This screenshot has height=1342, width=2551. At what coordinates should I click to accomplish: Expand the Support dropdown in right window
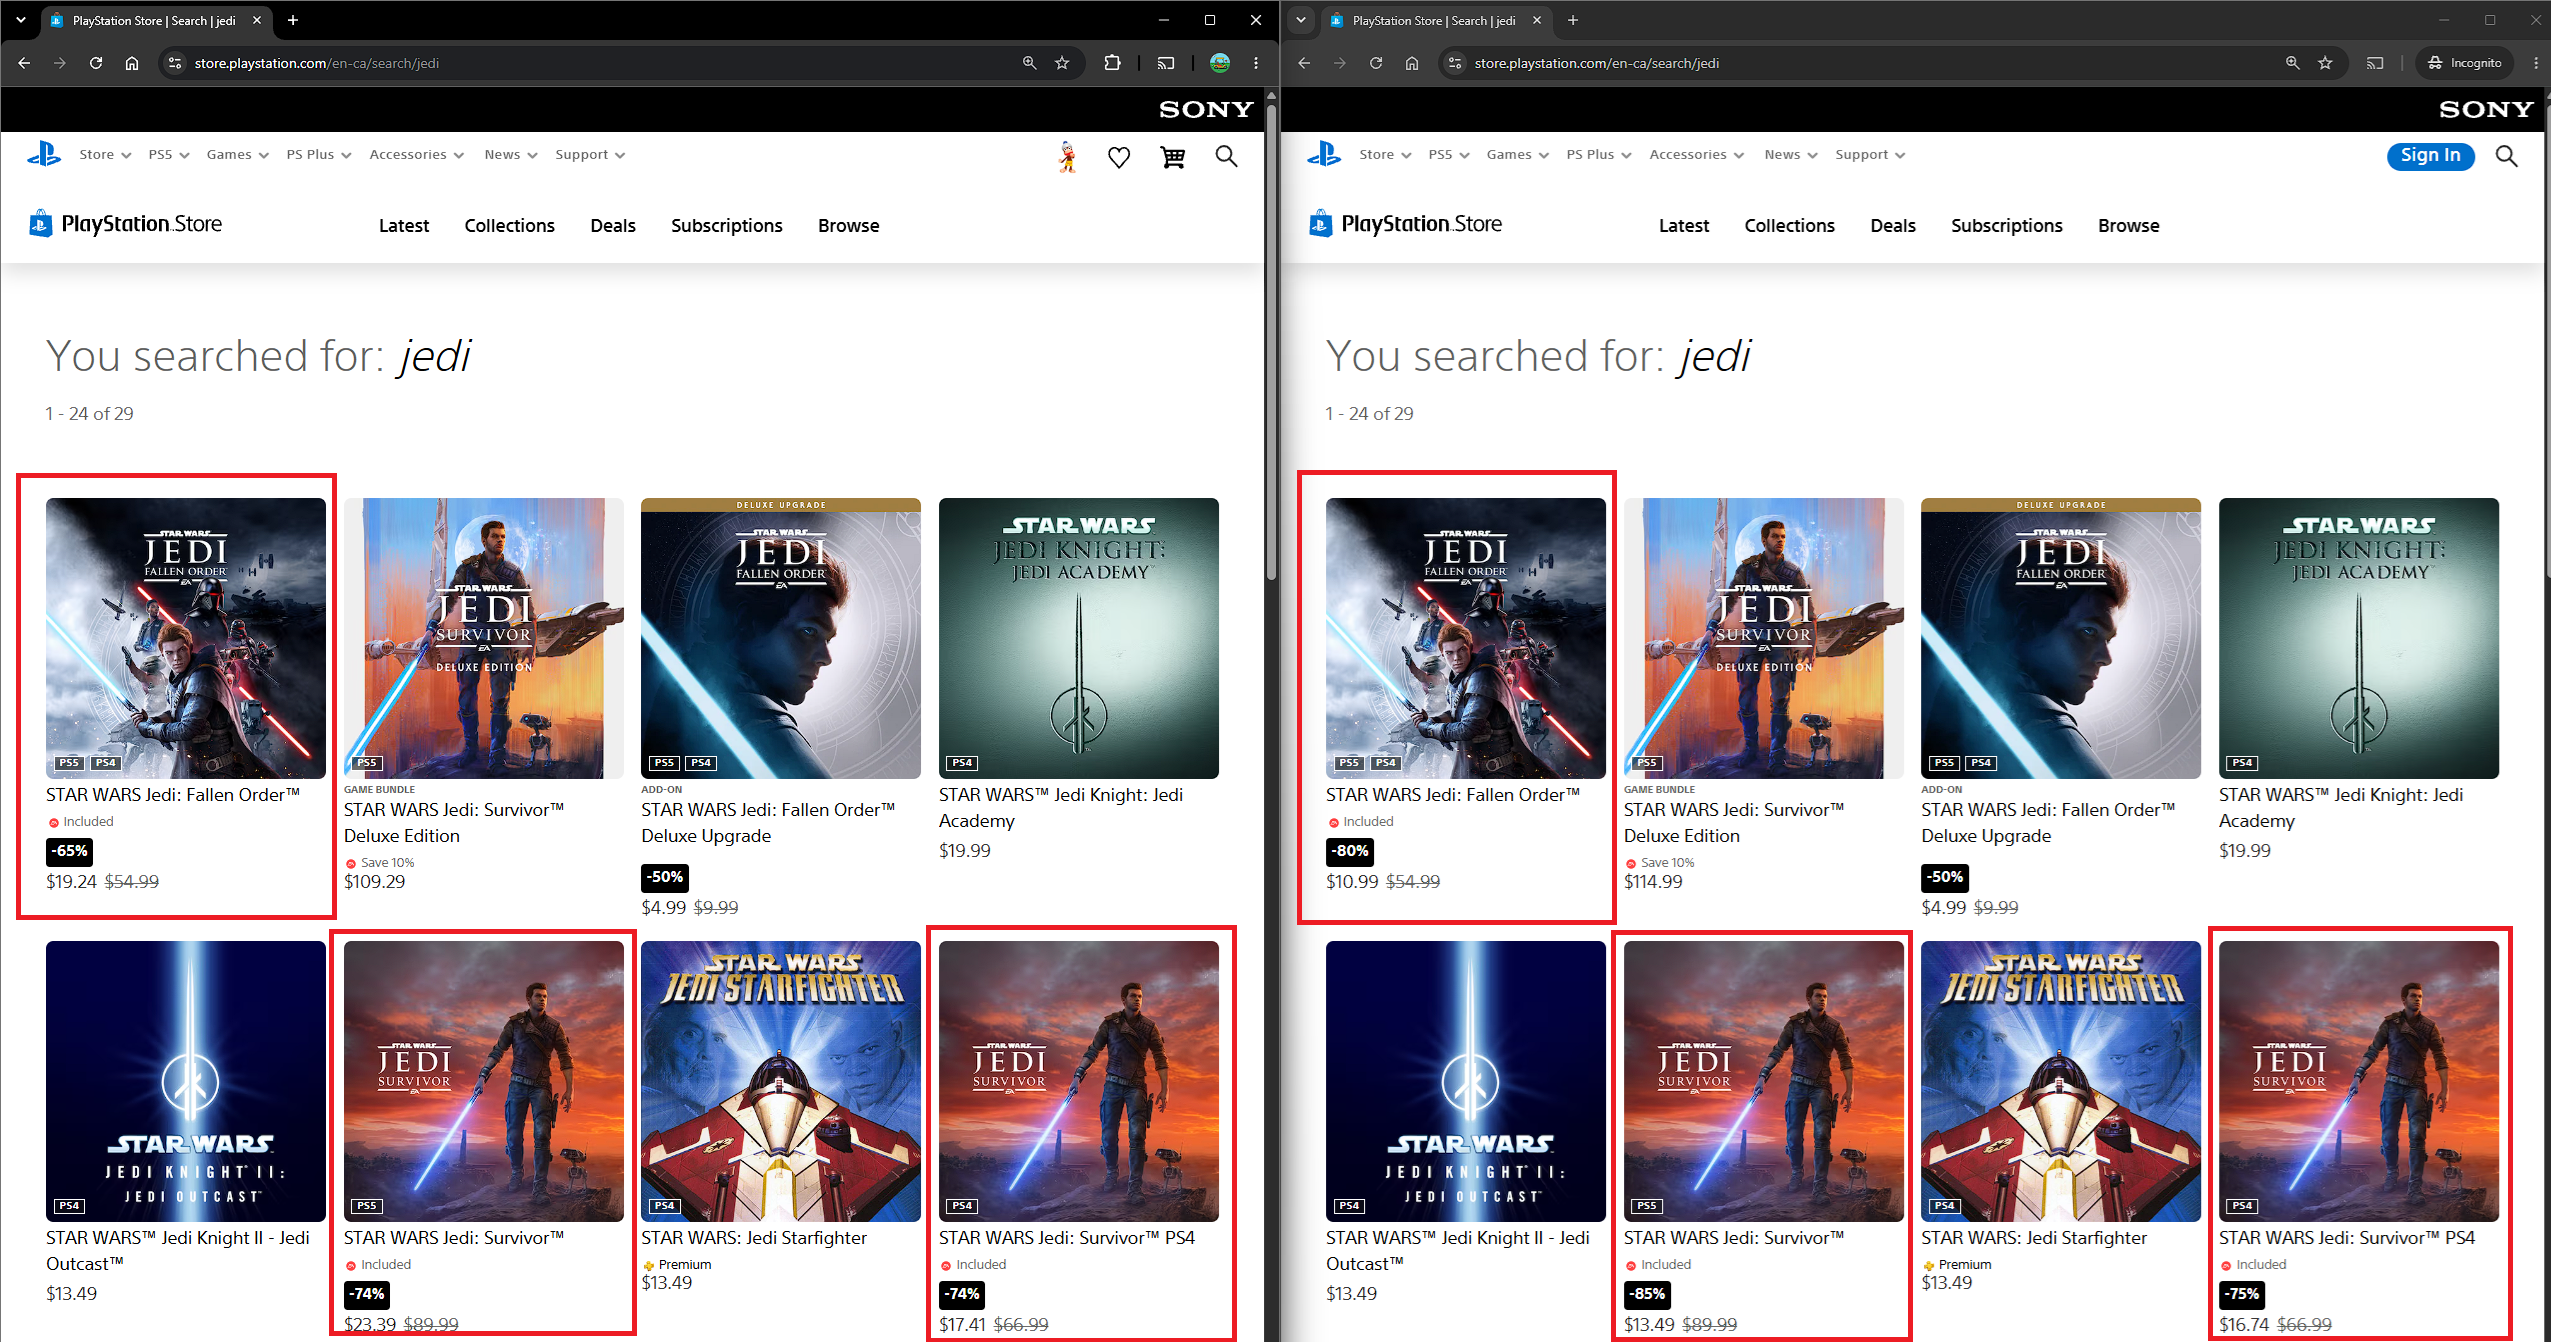coord(1870,155)
